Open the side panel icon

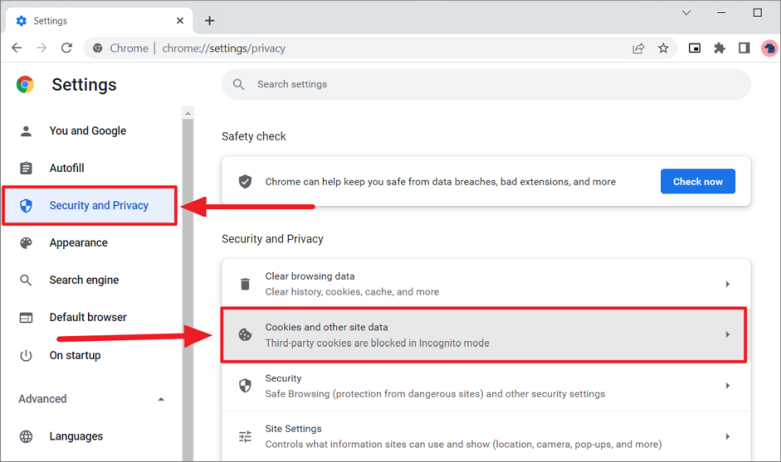tap(744, 48)
